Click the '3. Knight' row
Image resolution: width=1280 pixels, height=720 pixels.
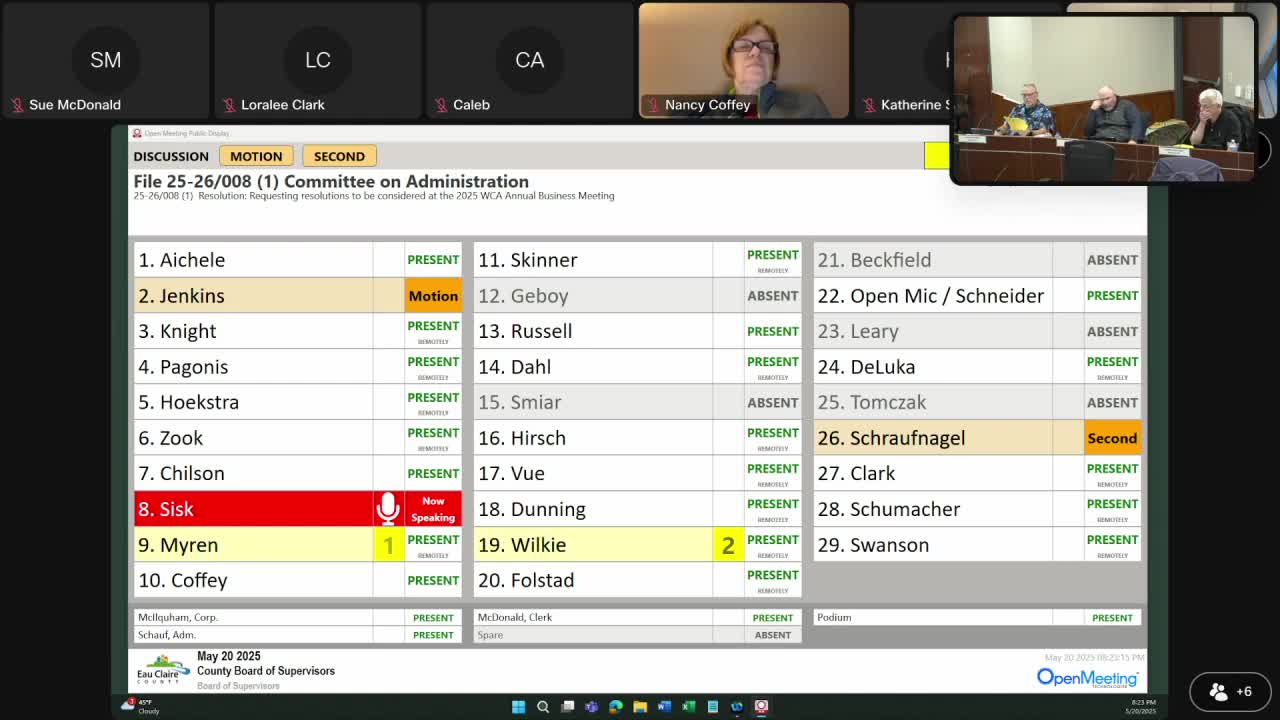(x=298, y=331)
